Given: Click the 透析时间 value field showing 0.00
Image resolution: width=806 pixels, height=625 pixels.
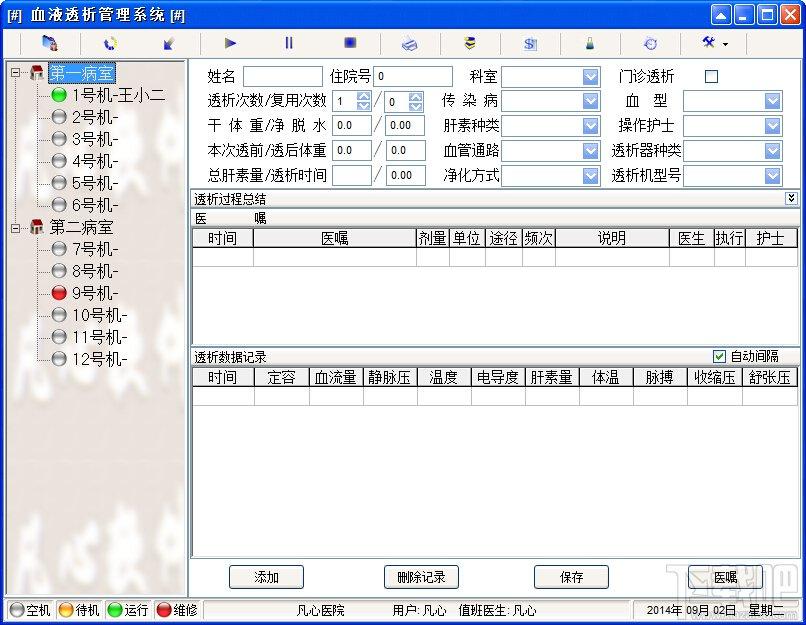Looking at the screenshot, I should [406, 175].
